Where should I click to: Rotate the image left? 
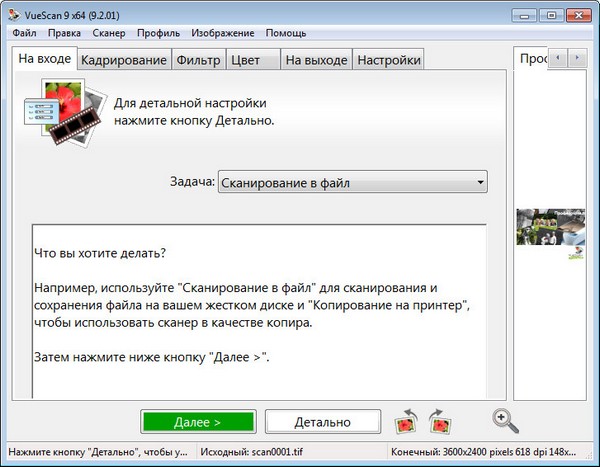406,422
